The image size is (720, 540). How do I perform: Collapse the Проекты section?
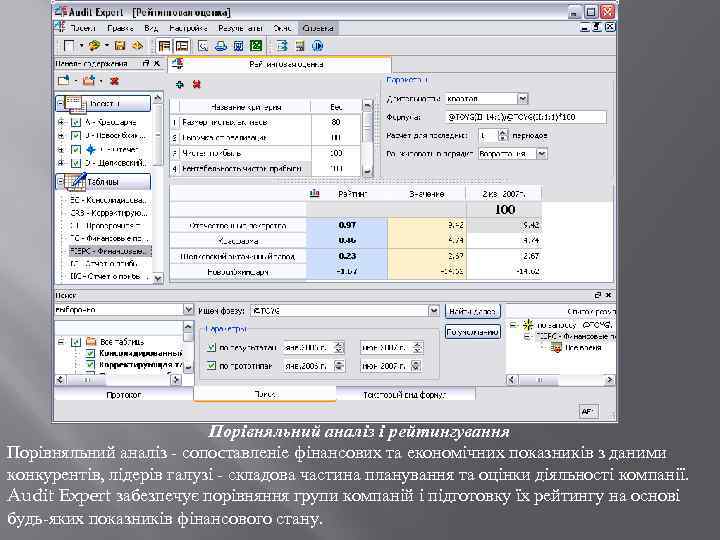(61, 104)
